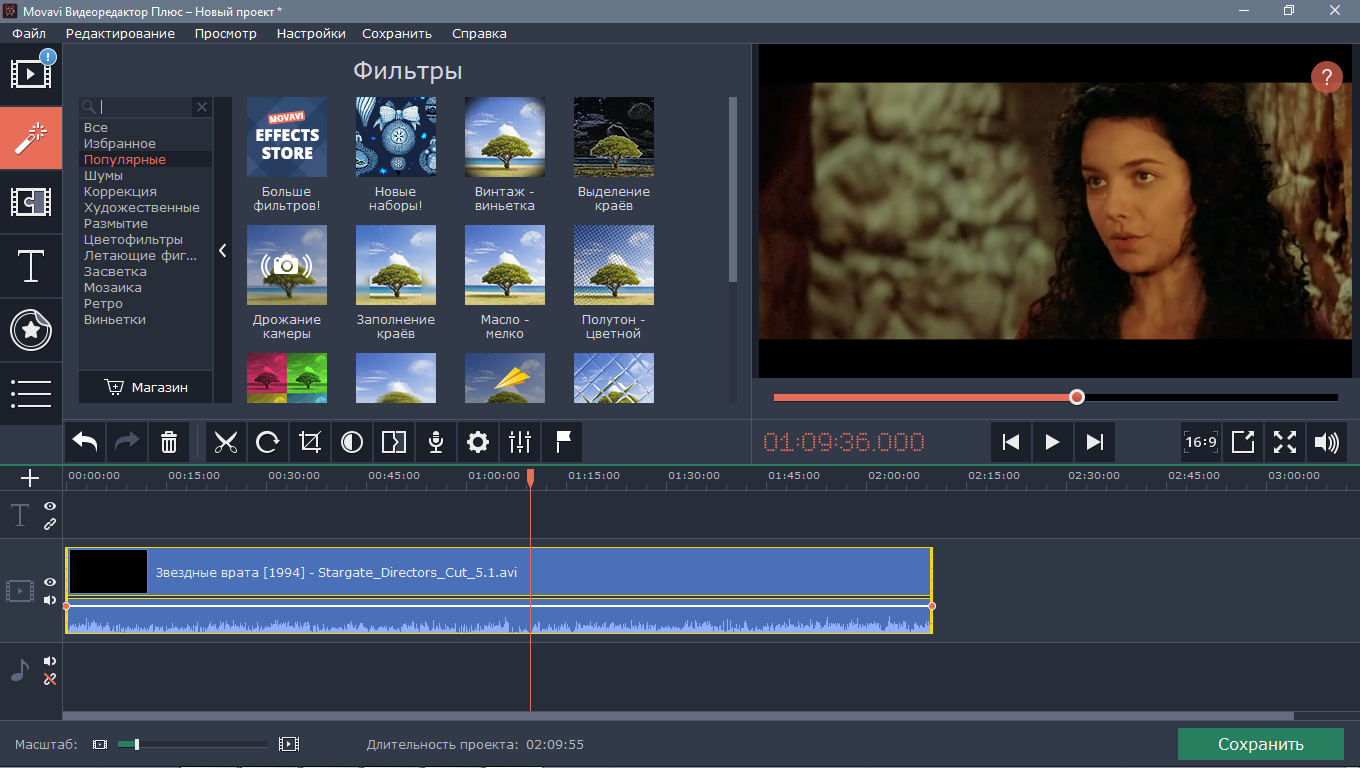The image size is (1360, 768).
Task: Click the red help question mark
Action: (x=1326, y=77)
